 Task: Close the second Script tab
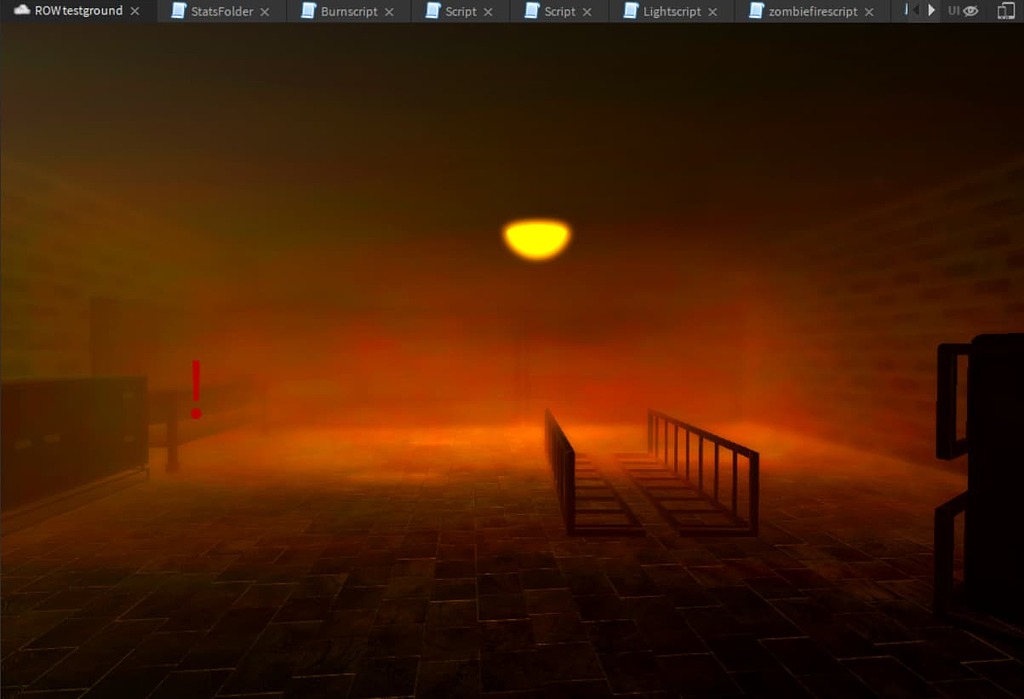(588, 11)
